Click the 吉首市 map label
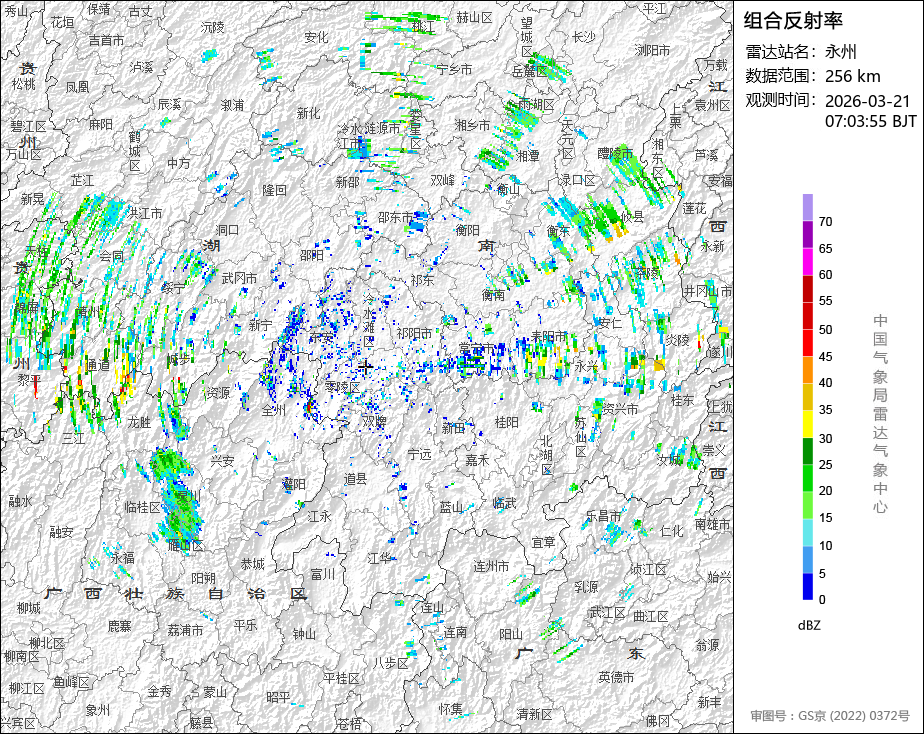The image size is (924, 734). 107,40
